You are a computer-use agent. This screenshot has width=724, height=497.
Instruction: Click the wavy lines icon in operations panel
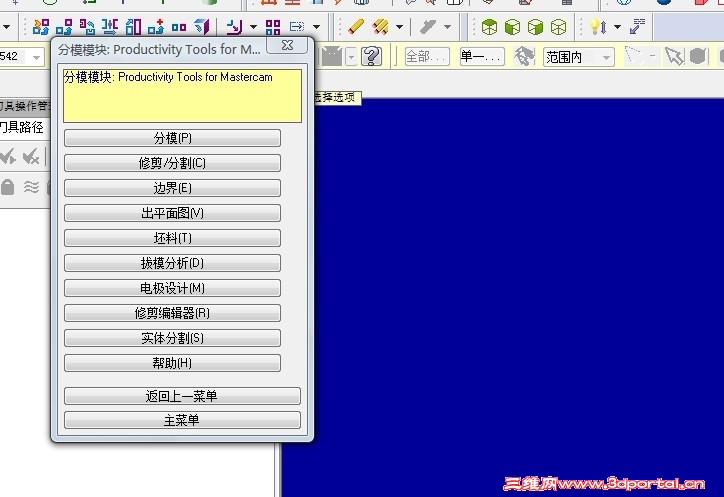point(31,187)
